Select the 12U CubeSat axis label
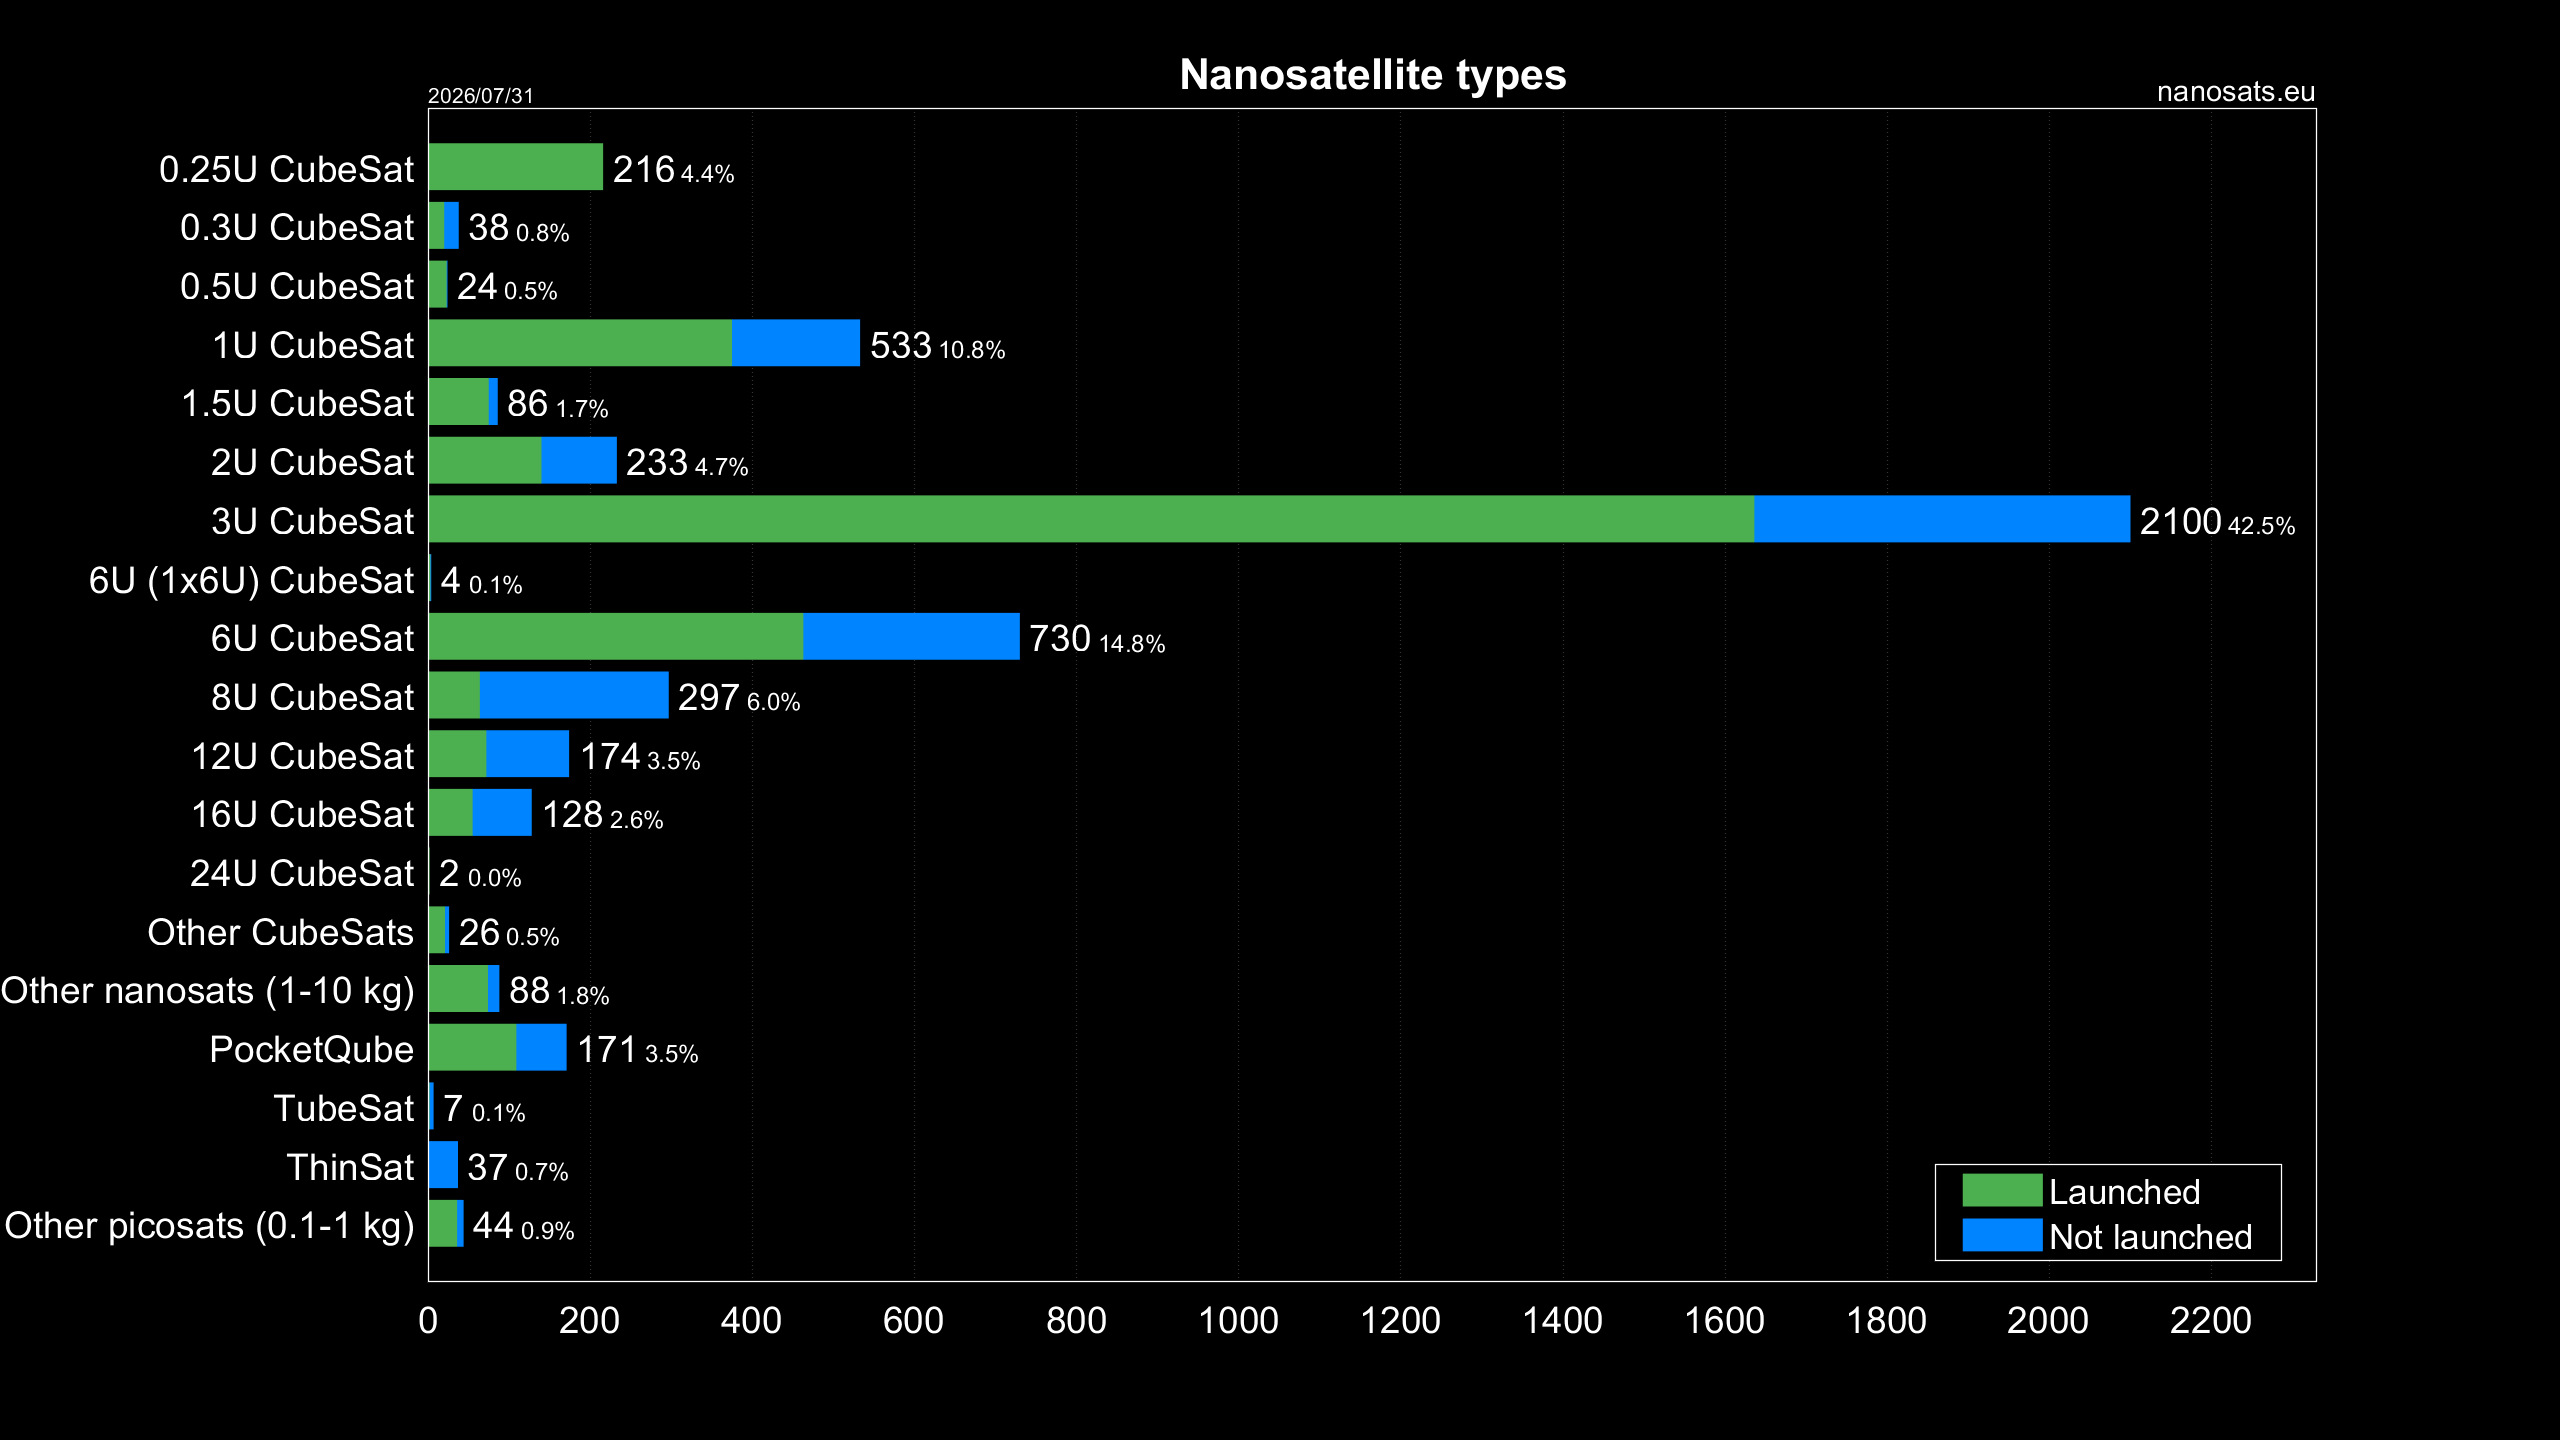 coord(302,756)
